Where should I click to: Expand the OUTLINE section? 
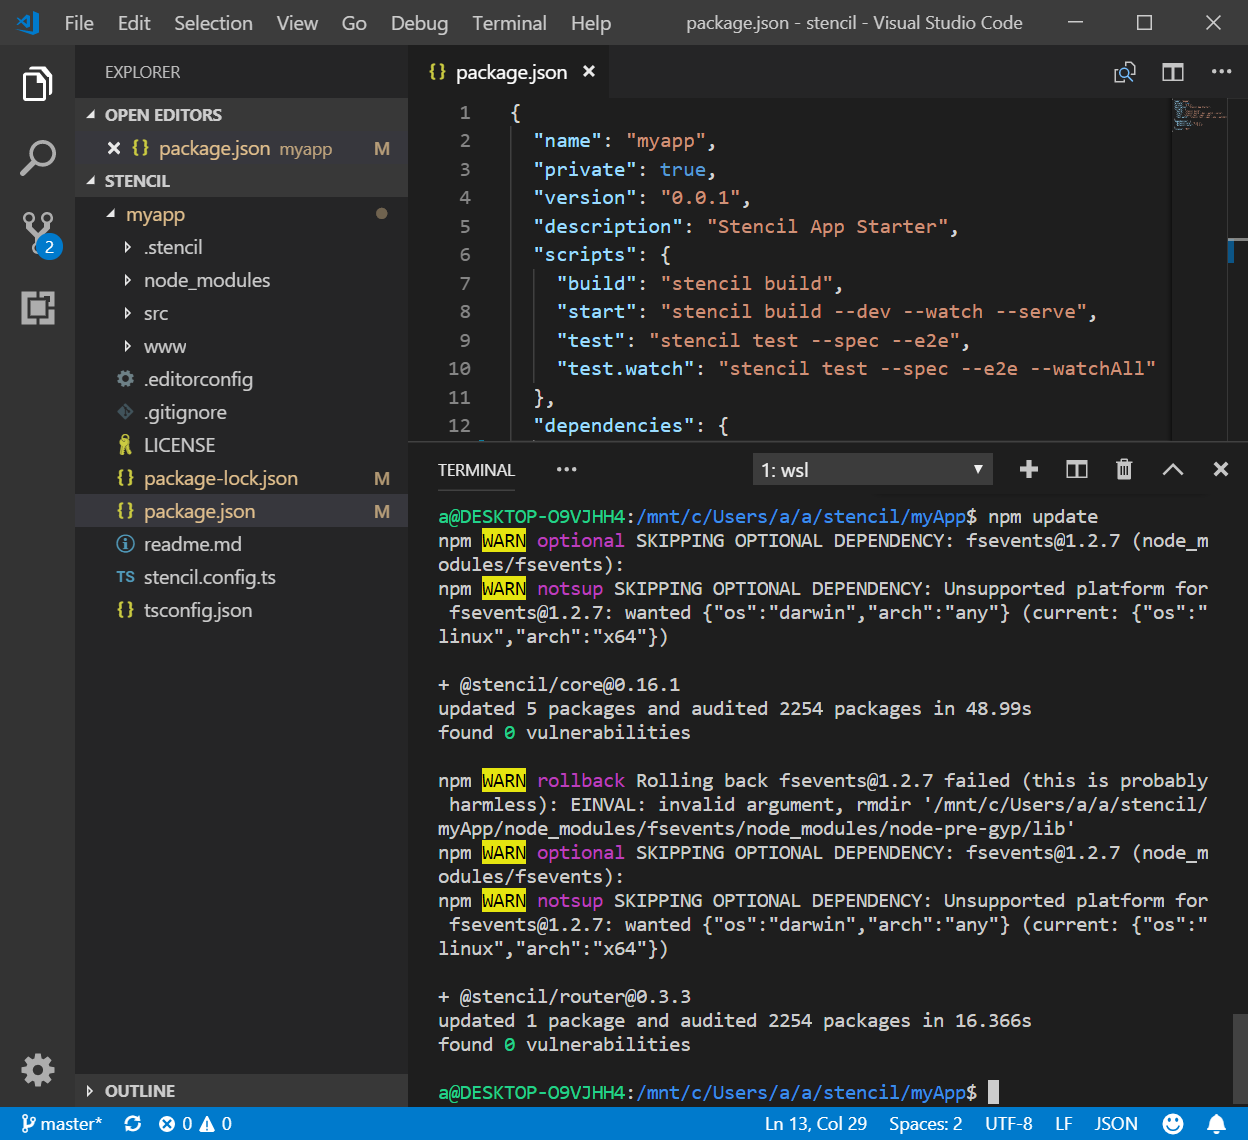[x=241, y=1091]
